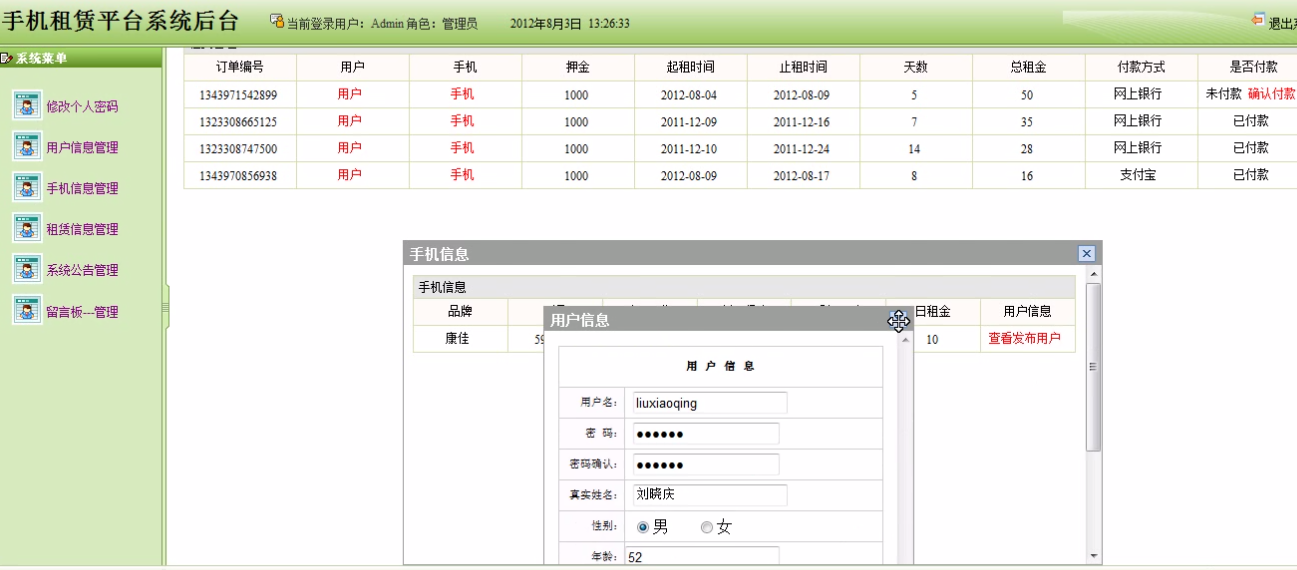Click the logout arrow icon at top right

click(1258, 20)
